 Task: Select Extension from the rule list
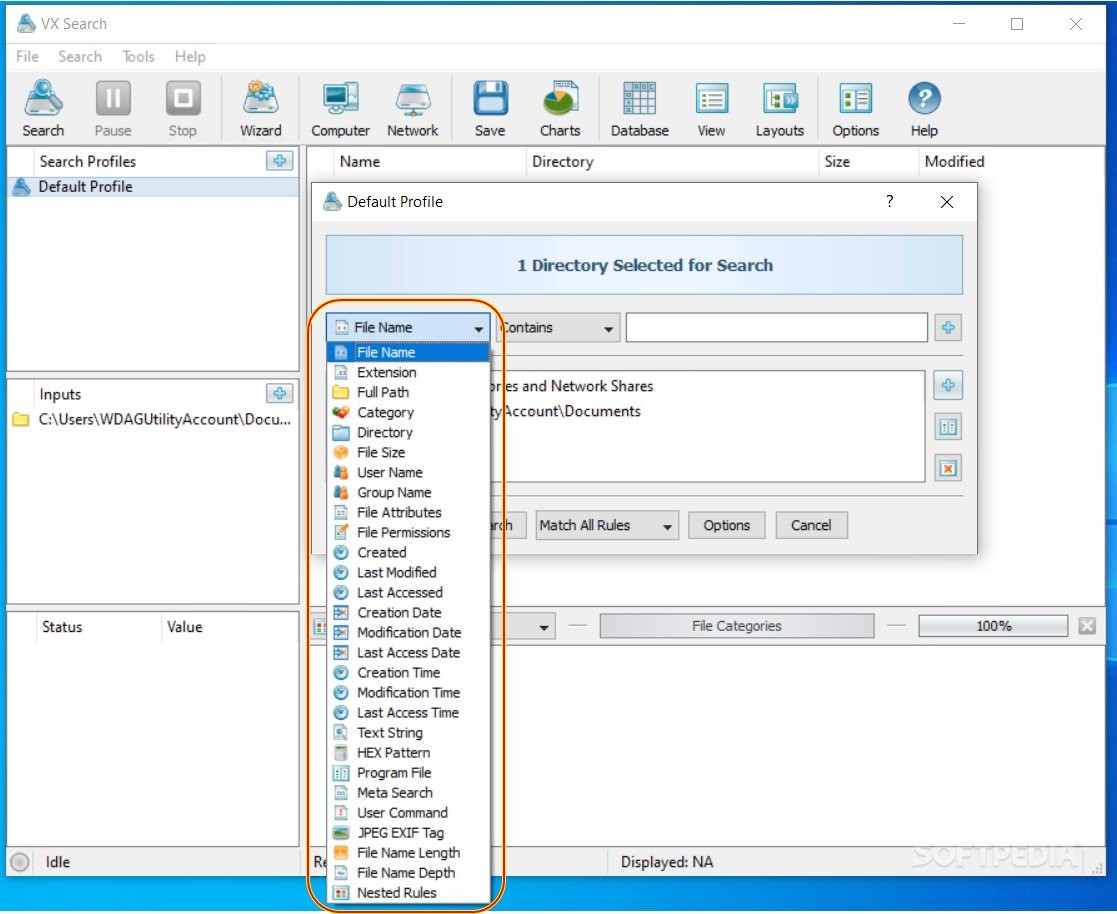tap(408, 373)
